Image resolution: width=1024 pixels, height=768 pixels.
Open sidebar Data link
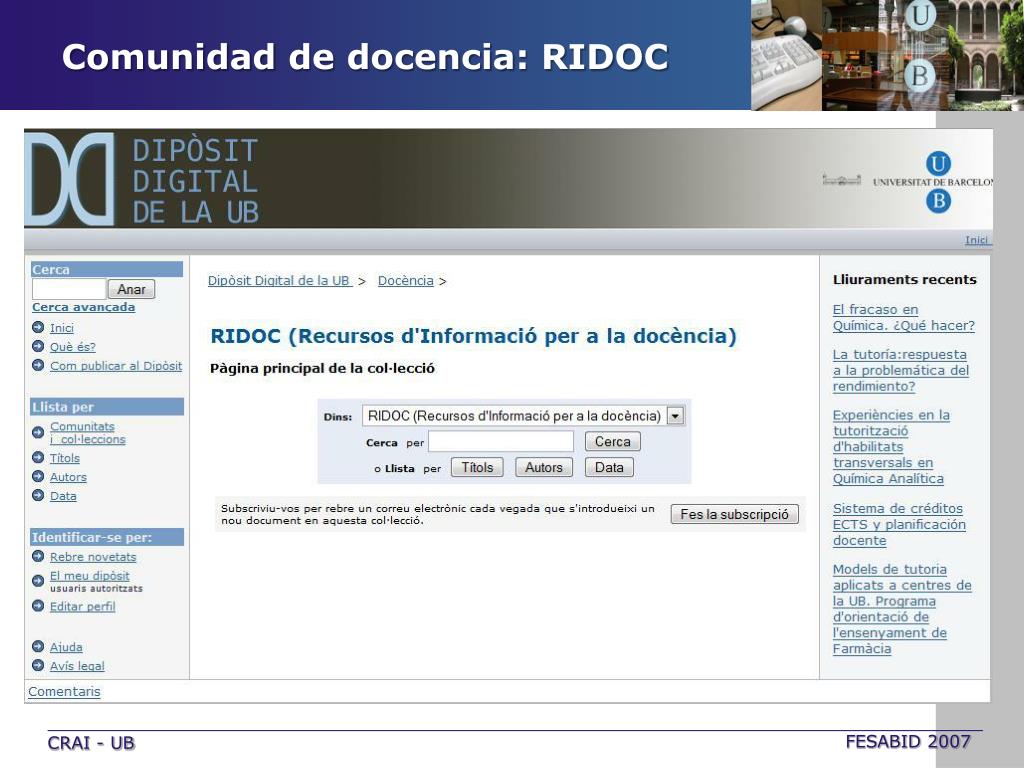pyautogui.click(x=63, y=496)
